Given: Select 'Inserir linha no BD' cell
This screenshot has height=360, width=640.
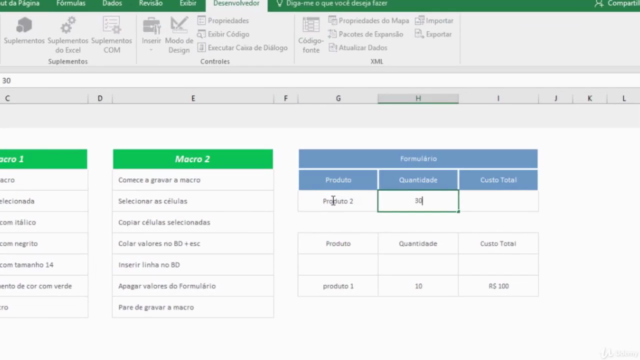Looking at the screenshot, I should [193, 265].
